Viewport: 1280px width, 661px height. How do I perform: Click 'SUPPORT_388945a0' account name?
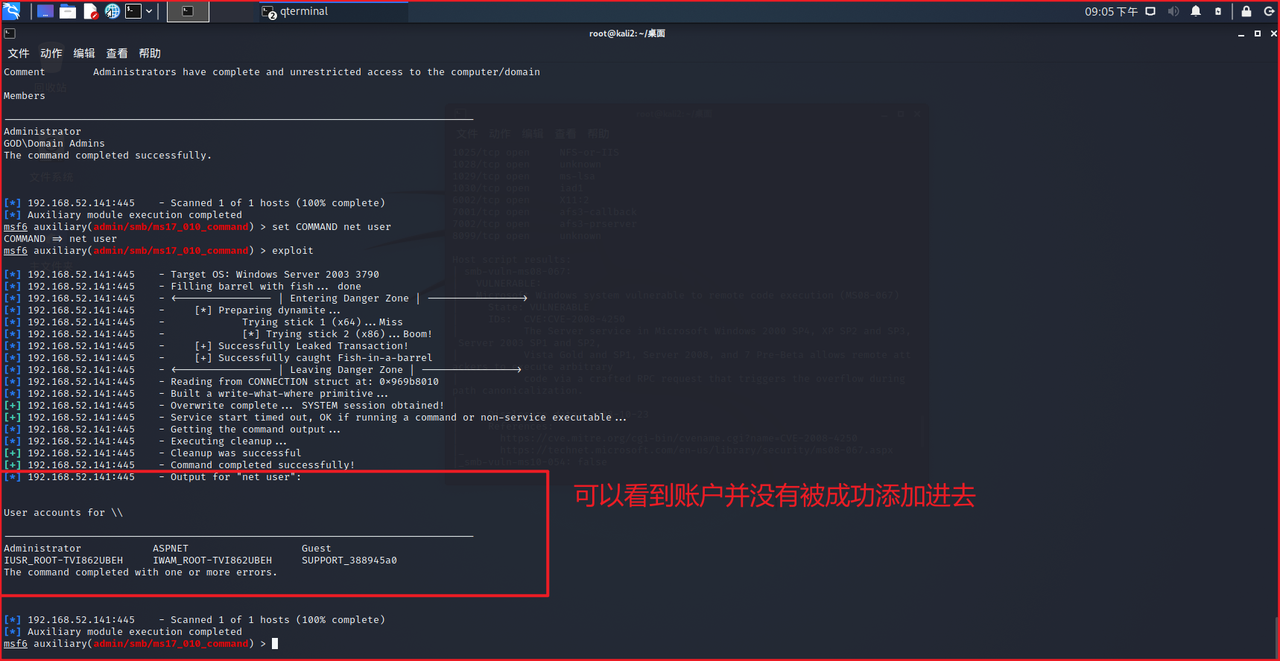(349, 560)
